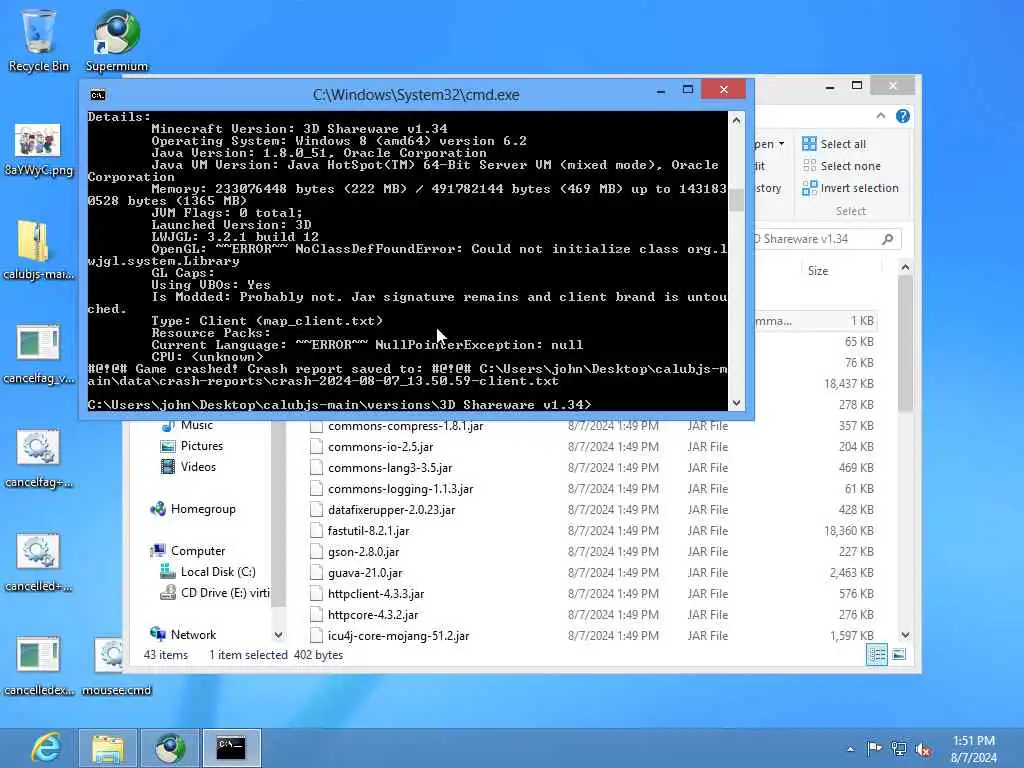
Task: Open File Explorer from taskbar
Action: pos(108,748)
